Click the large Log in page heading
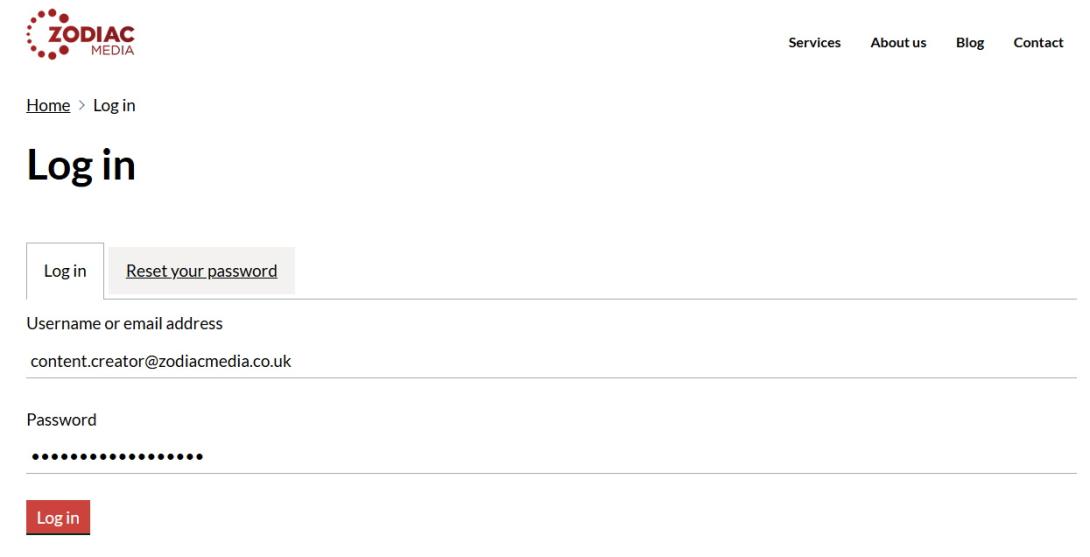The image size is (1090, 557). 81,166
